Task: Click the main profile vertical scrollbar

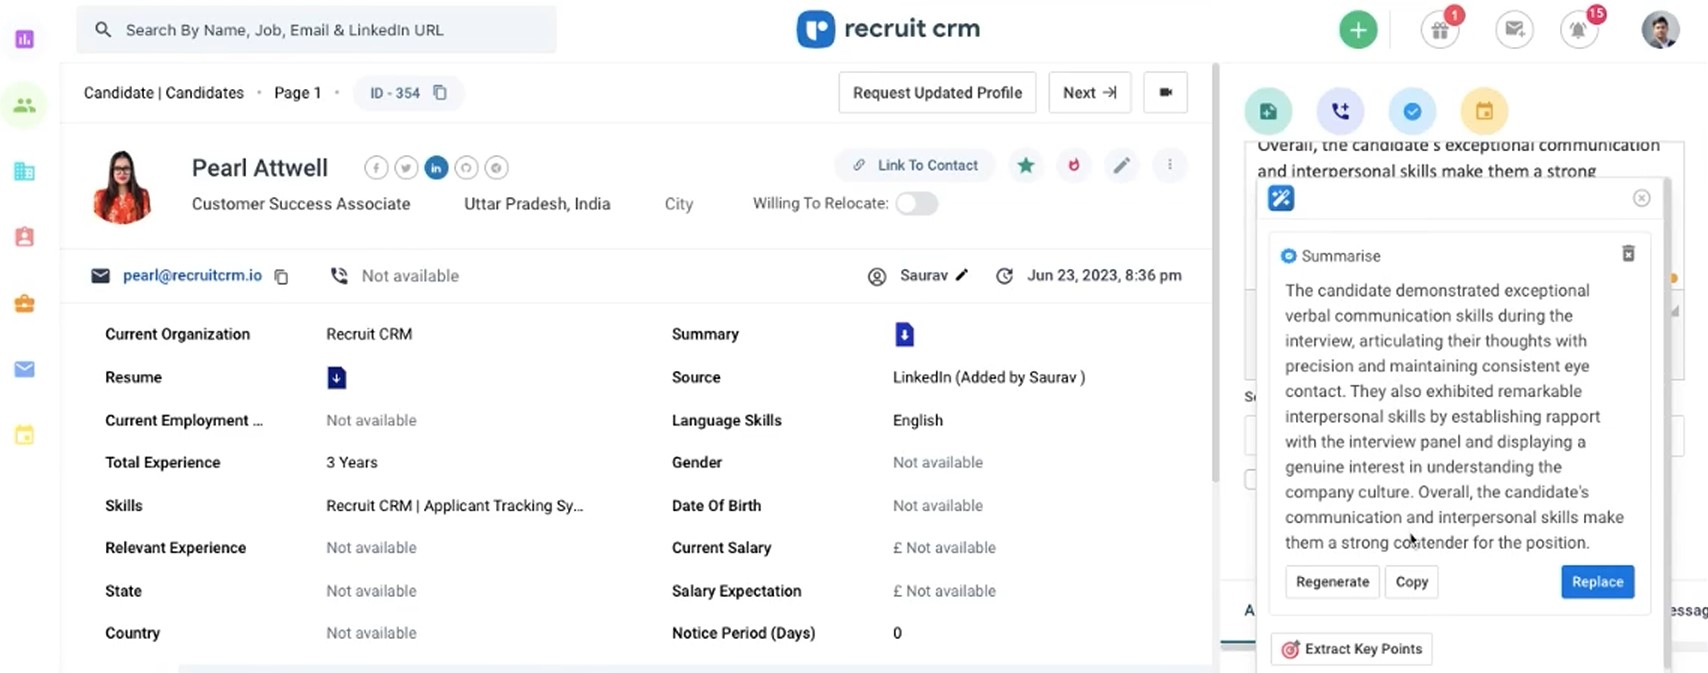Action: coord(1215,275)
